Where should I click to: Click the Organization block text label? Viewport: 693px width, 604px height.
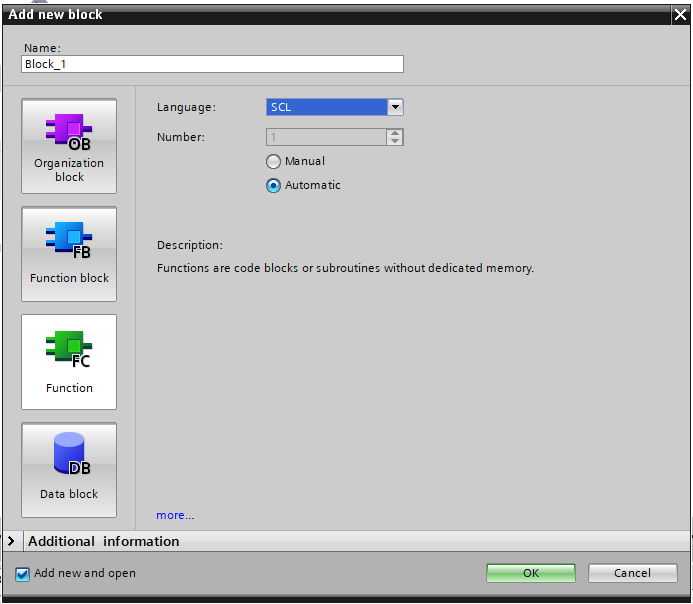point(69,170)
